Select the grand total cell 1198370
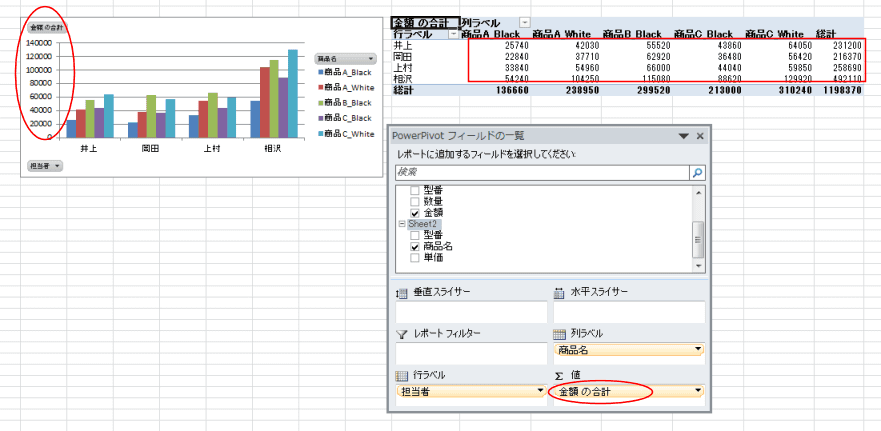 (x=838, y=90)
